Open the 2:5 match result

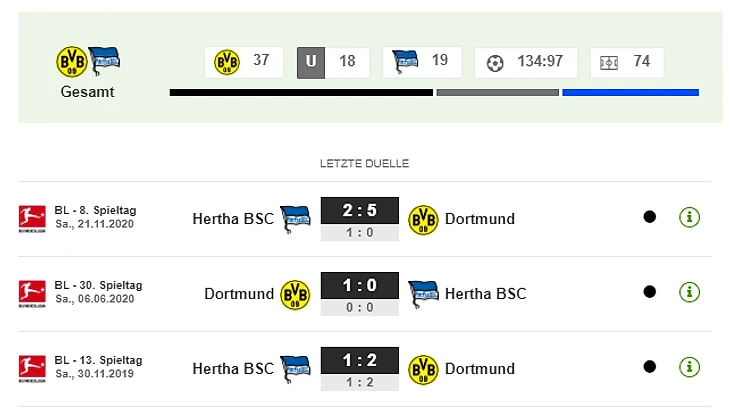[359, 210]
